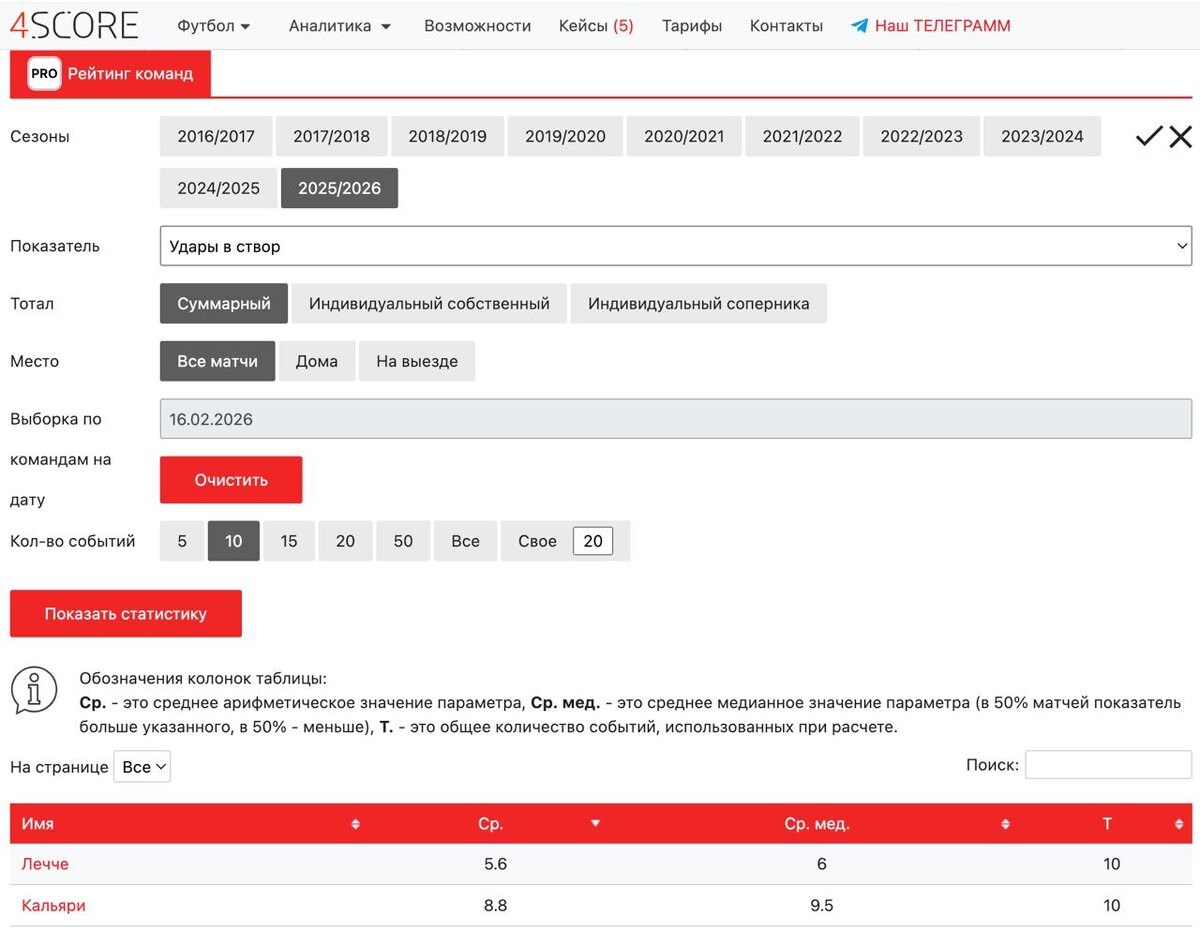Set event count to 50
Image resolution: width=1200 pixels, height=932 pixels.
[403, 541]
